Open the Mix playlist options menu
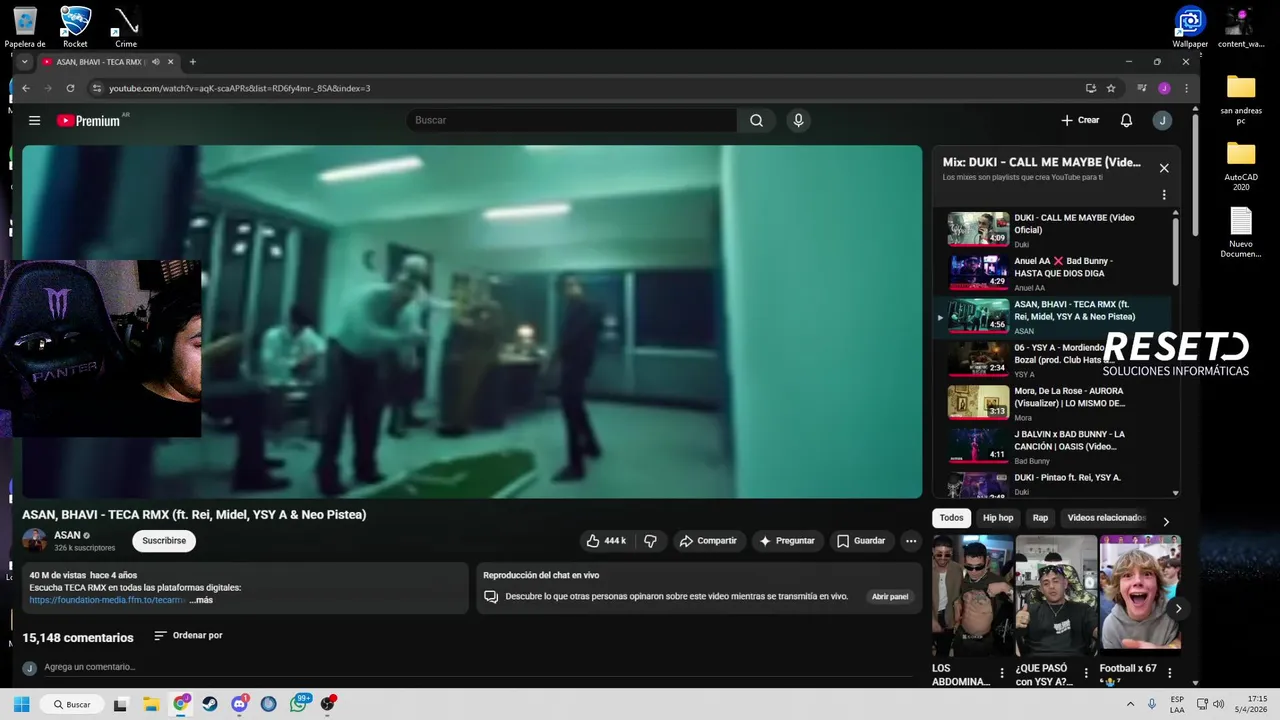The width and height of the screenshot is (1280, 720). 1164,195
